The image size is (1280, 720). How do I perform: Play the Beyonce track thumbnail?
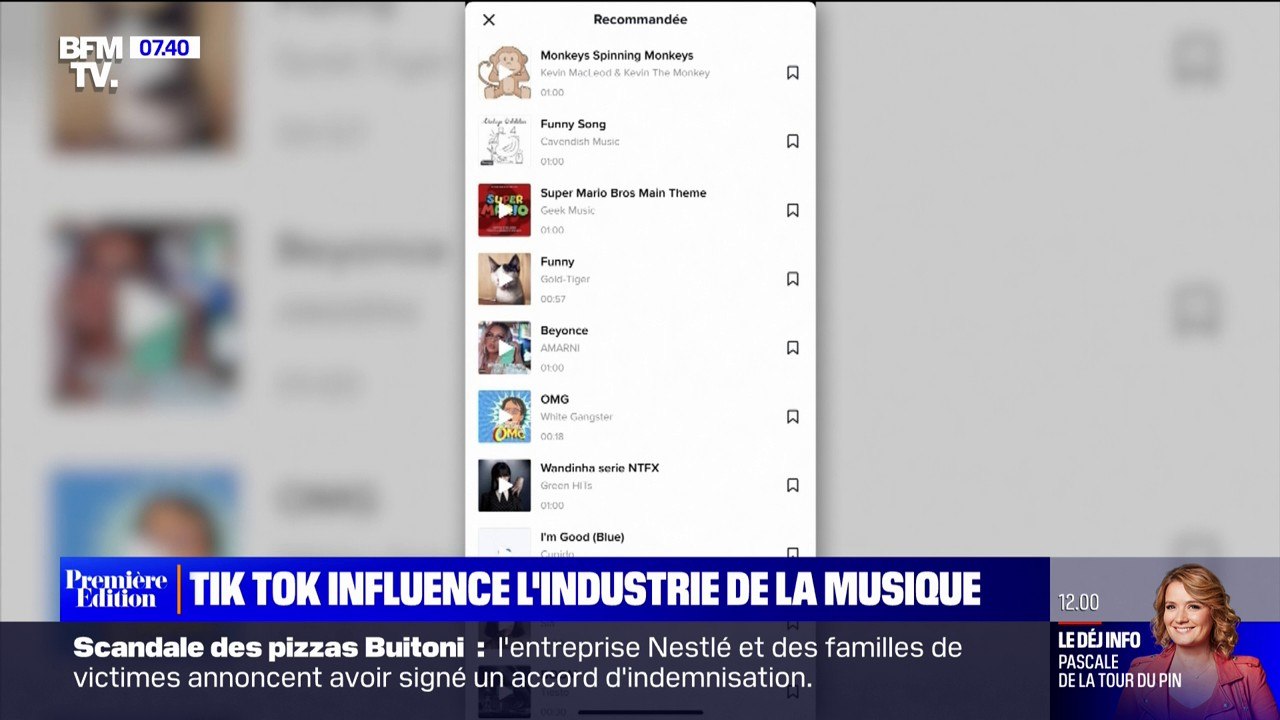504,348
